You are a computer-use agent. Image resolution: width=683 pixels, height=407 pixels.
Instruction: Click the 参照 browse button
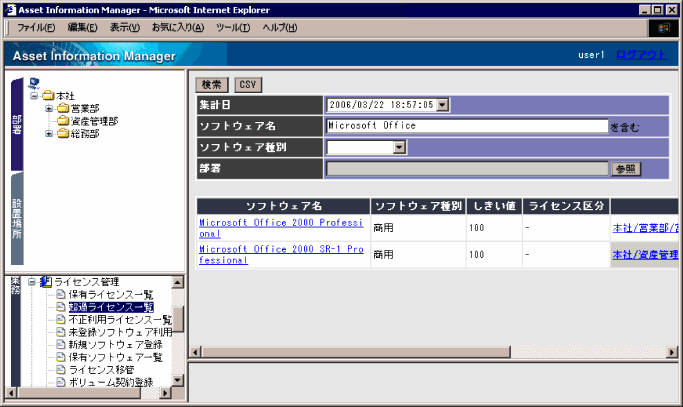pos(626,169)
